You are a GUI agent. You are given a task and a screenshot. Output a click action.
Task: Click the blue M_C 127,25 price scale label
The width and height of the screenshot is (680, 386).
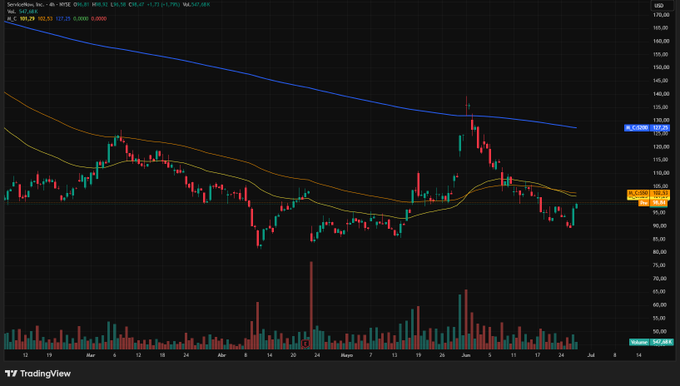647,128
